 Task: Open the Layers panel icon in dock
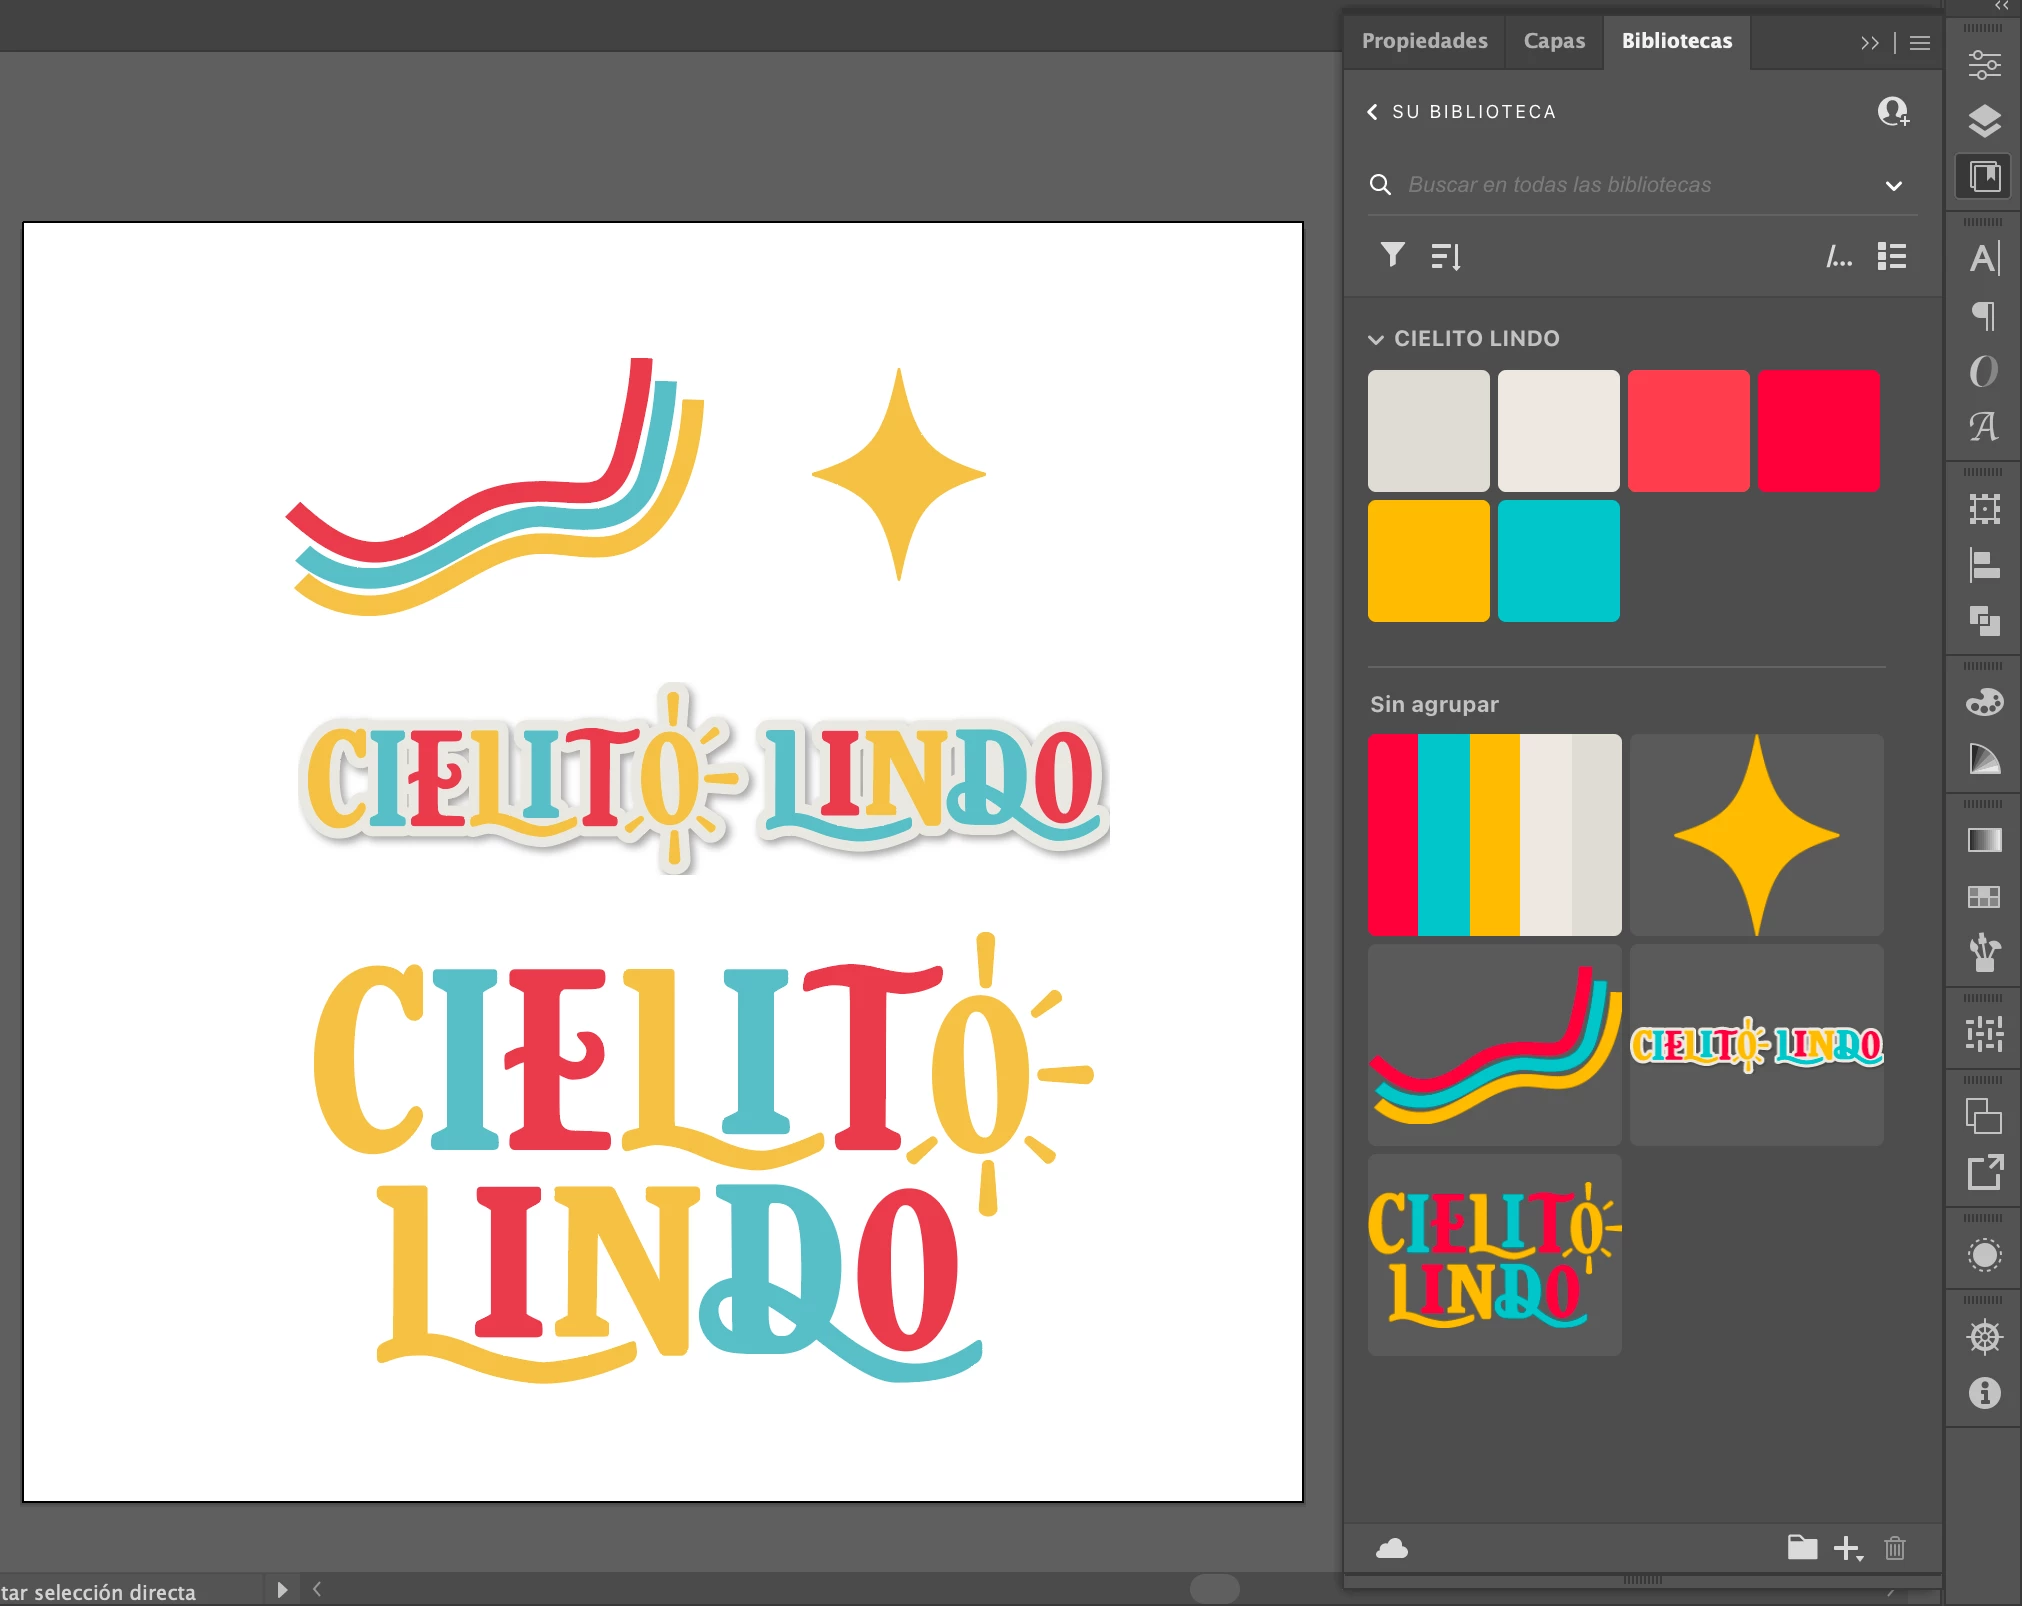1984,121
